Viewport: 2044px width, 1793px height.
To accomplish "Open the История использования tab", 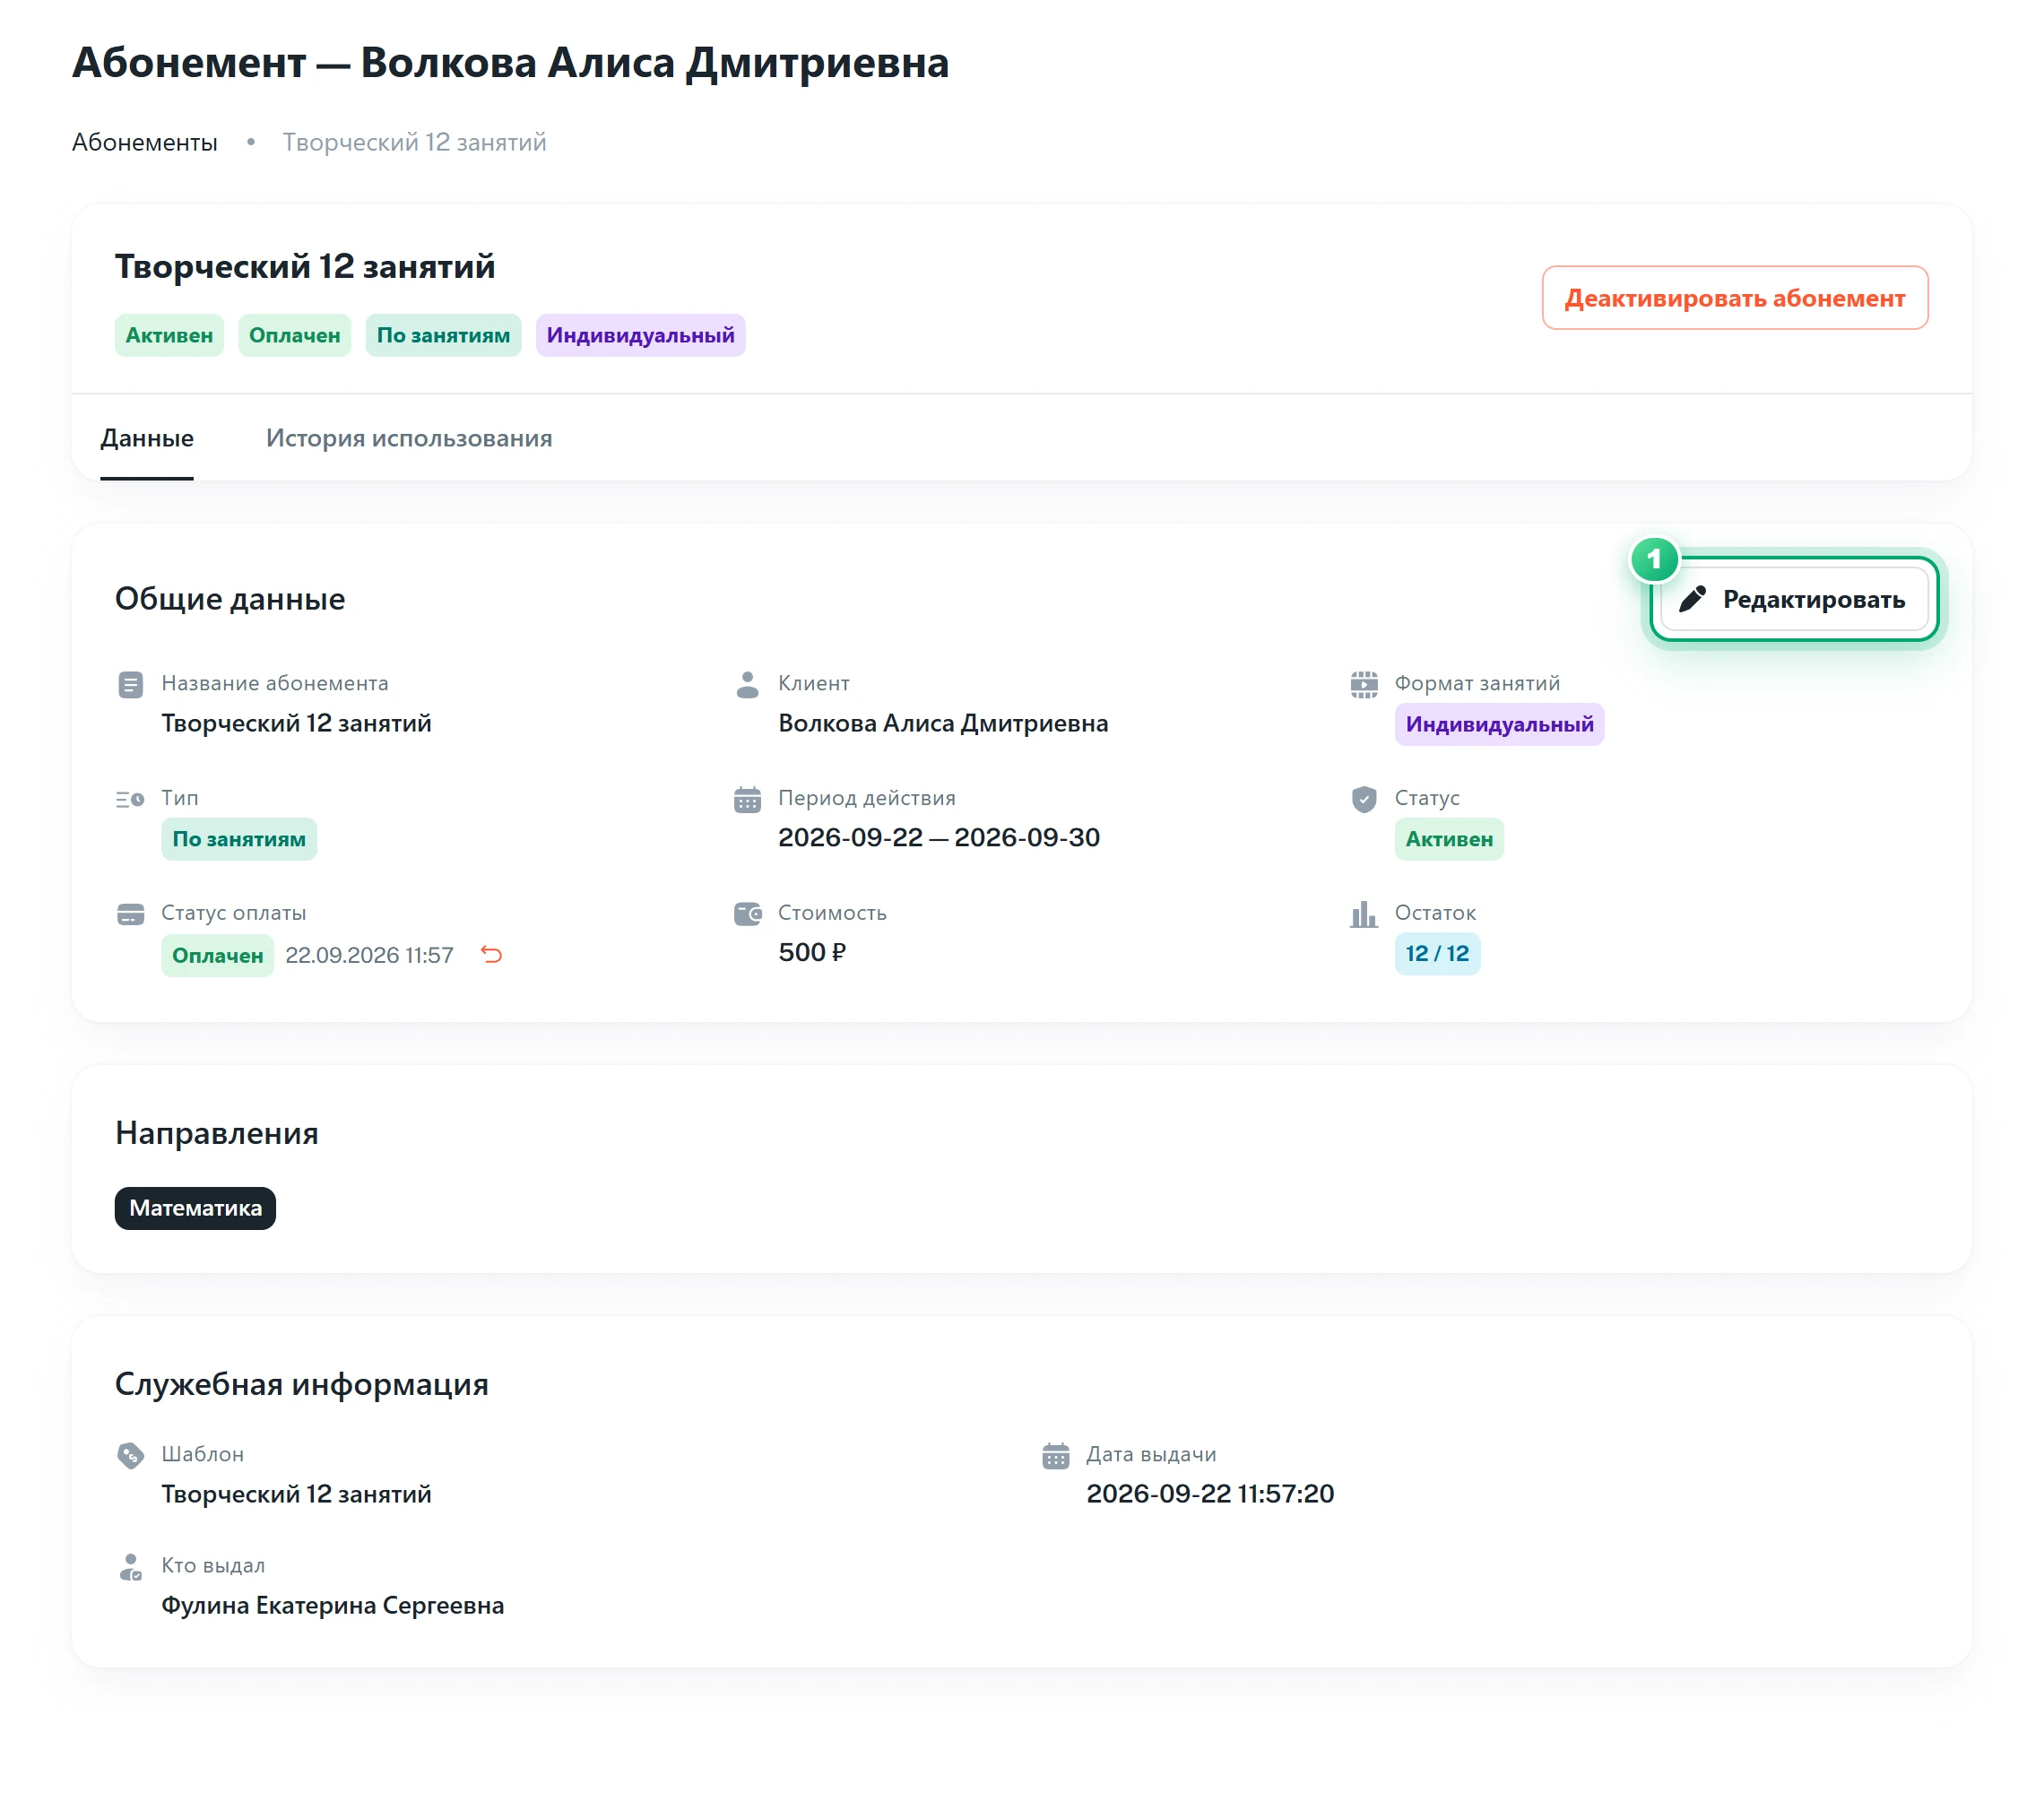I will [409, 438].
